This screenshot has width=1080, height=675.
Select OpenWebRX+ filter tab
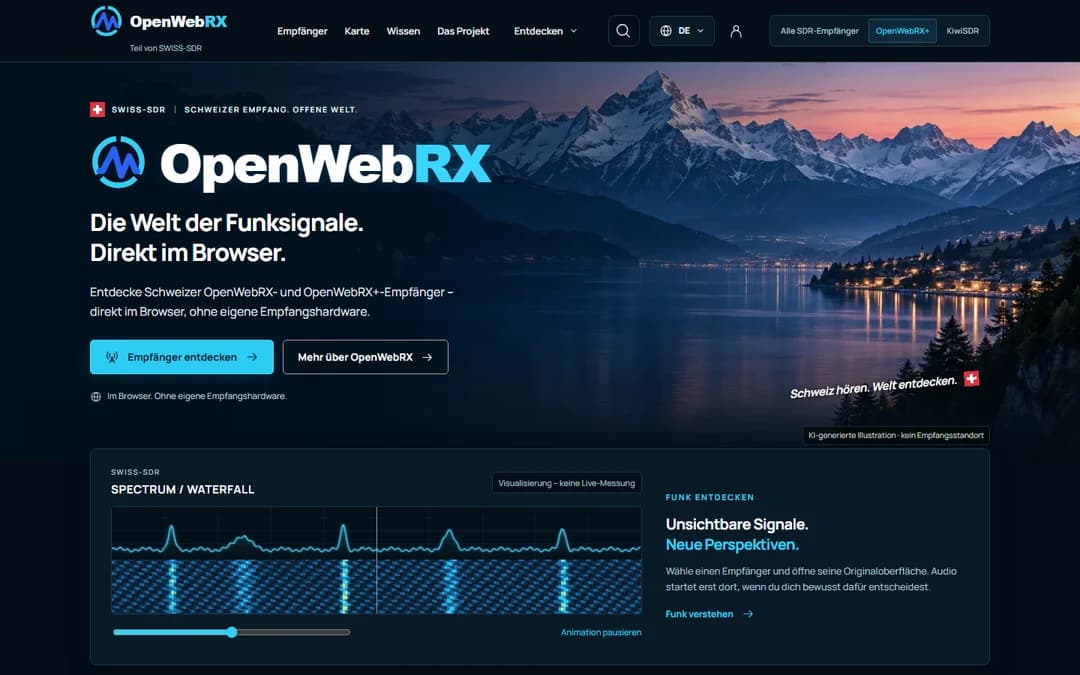(902, 31)
